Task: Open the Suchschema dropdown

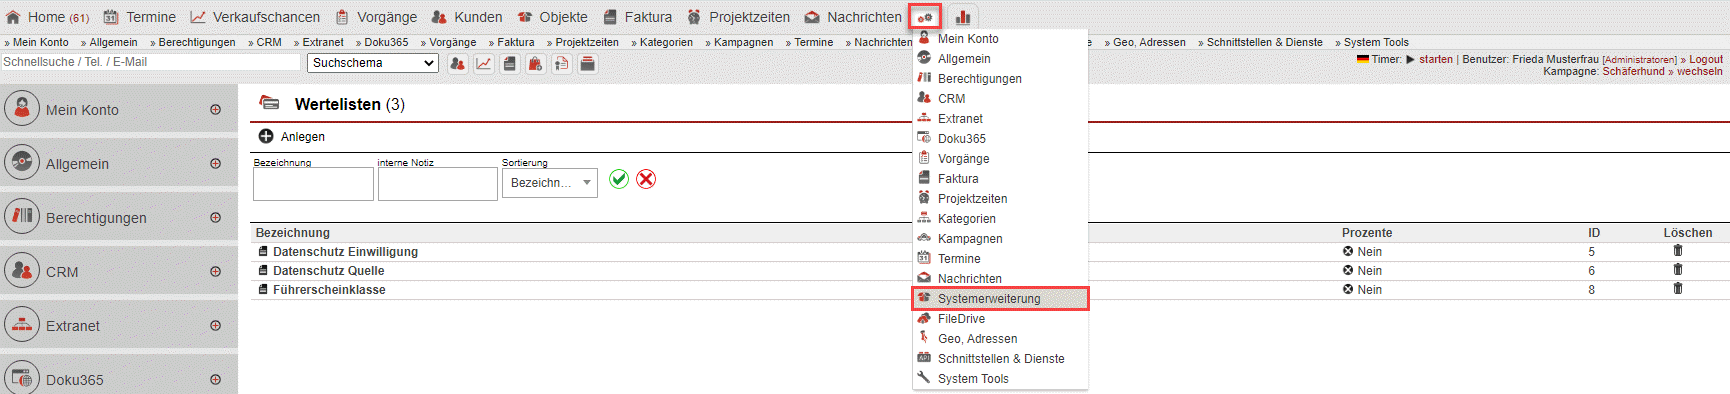Action: click(x=373, y=63)
